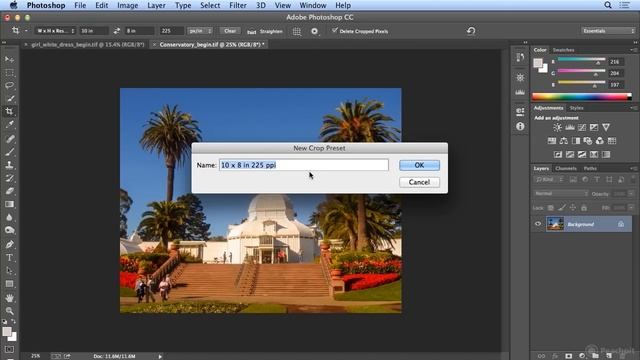Open the Select menu
This screenshot has width=640, height=360.
click(210, 5)
